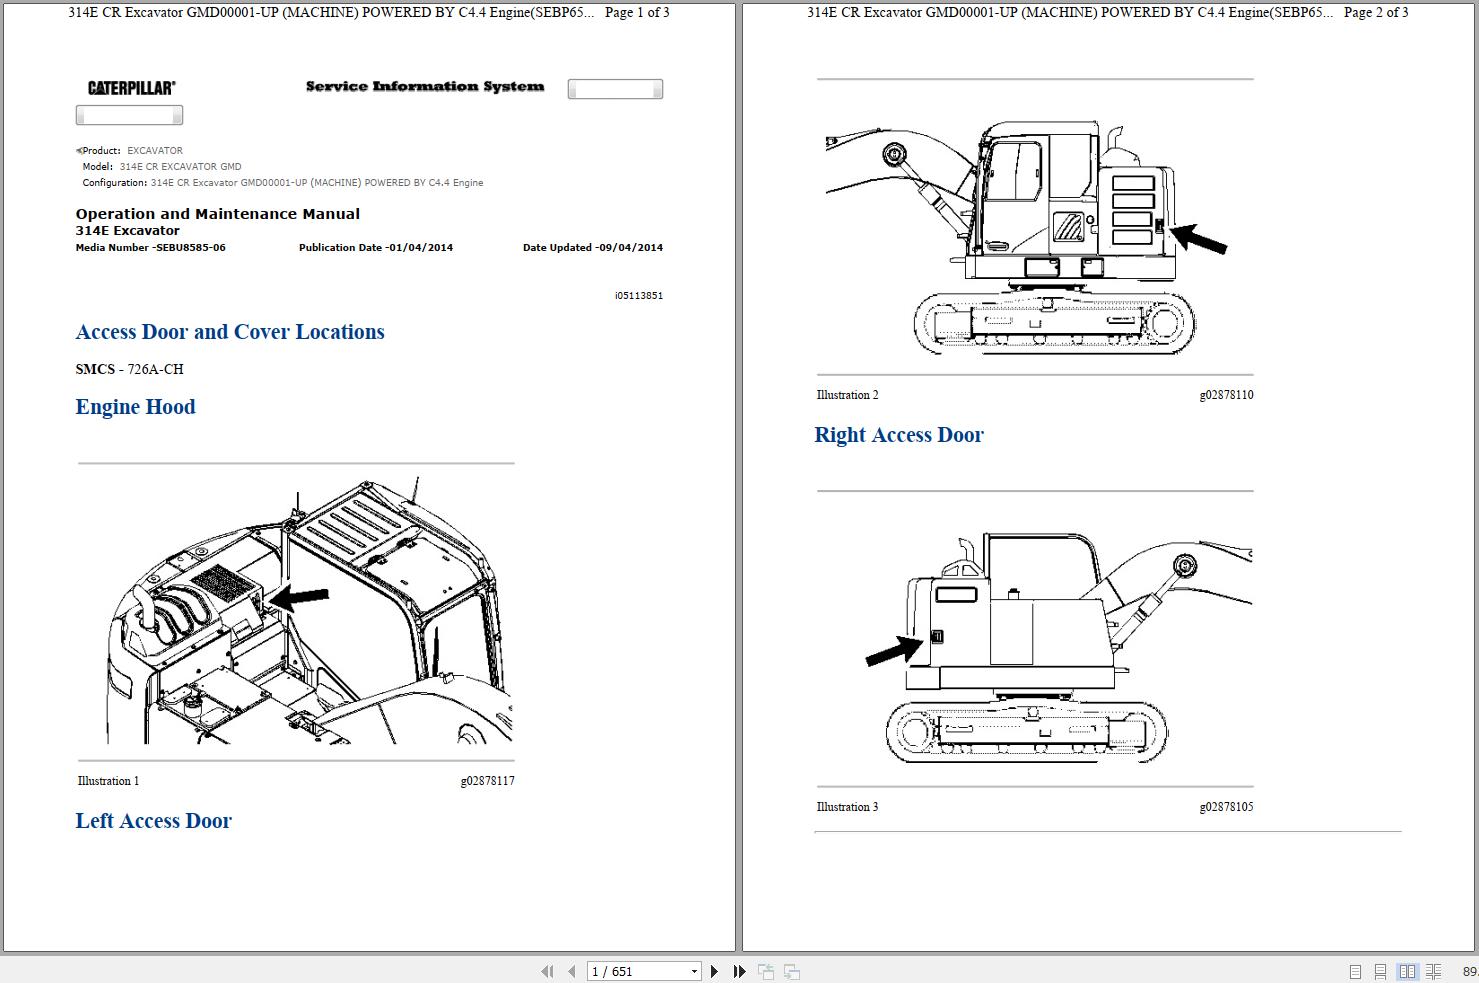Screen dimensions: 1479x983
Task: Click the Engine Hood section heading
Action: (135, 407)
